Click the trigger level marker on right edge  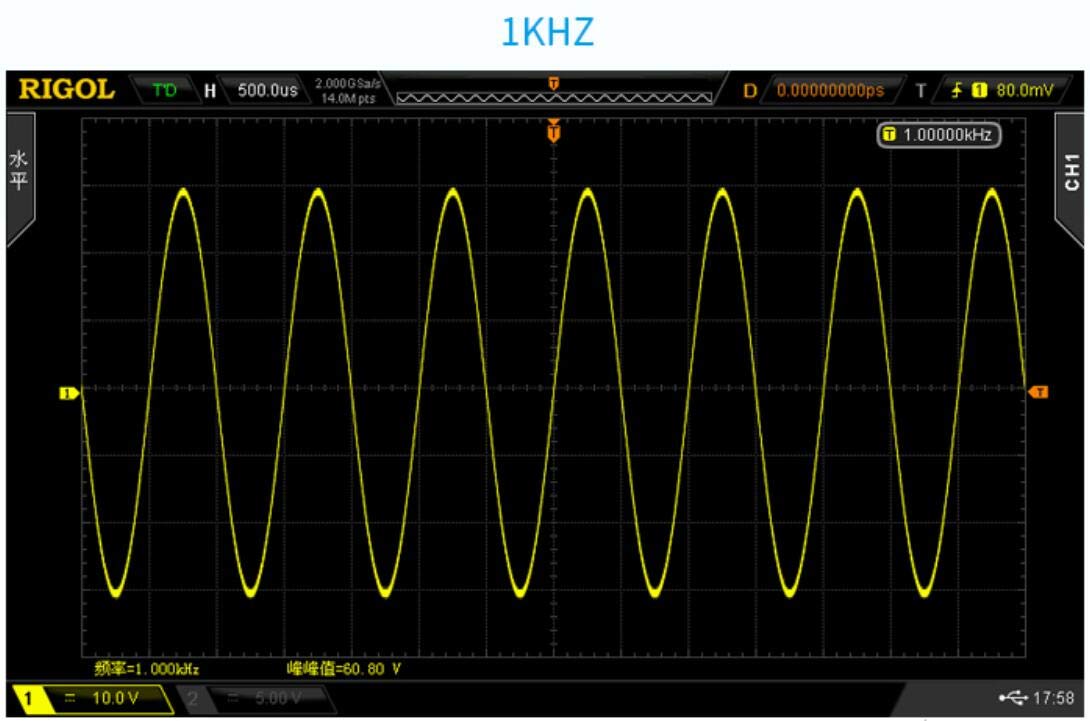coord(1041,394)
